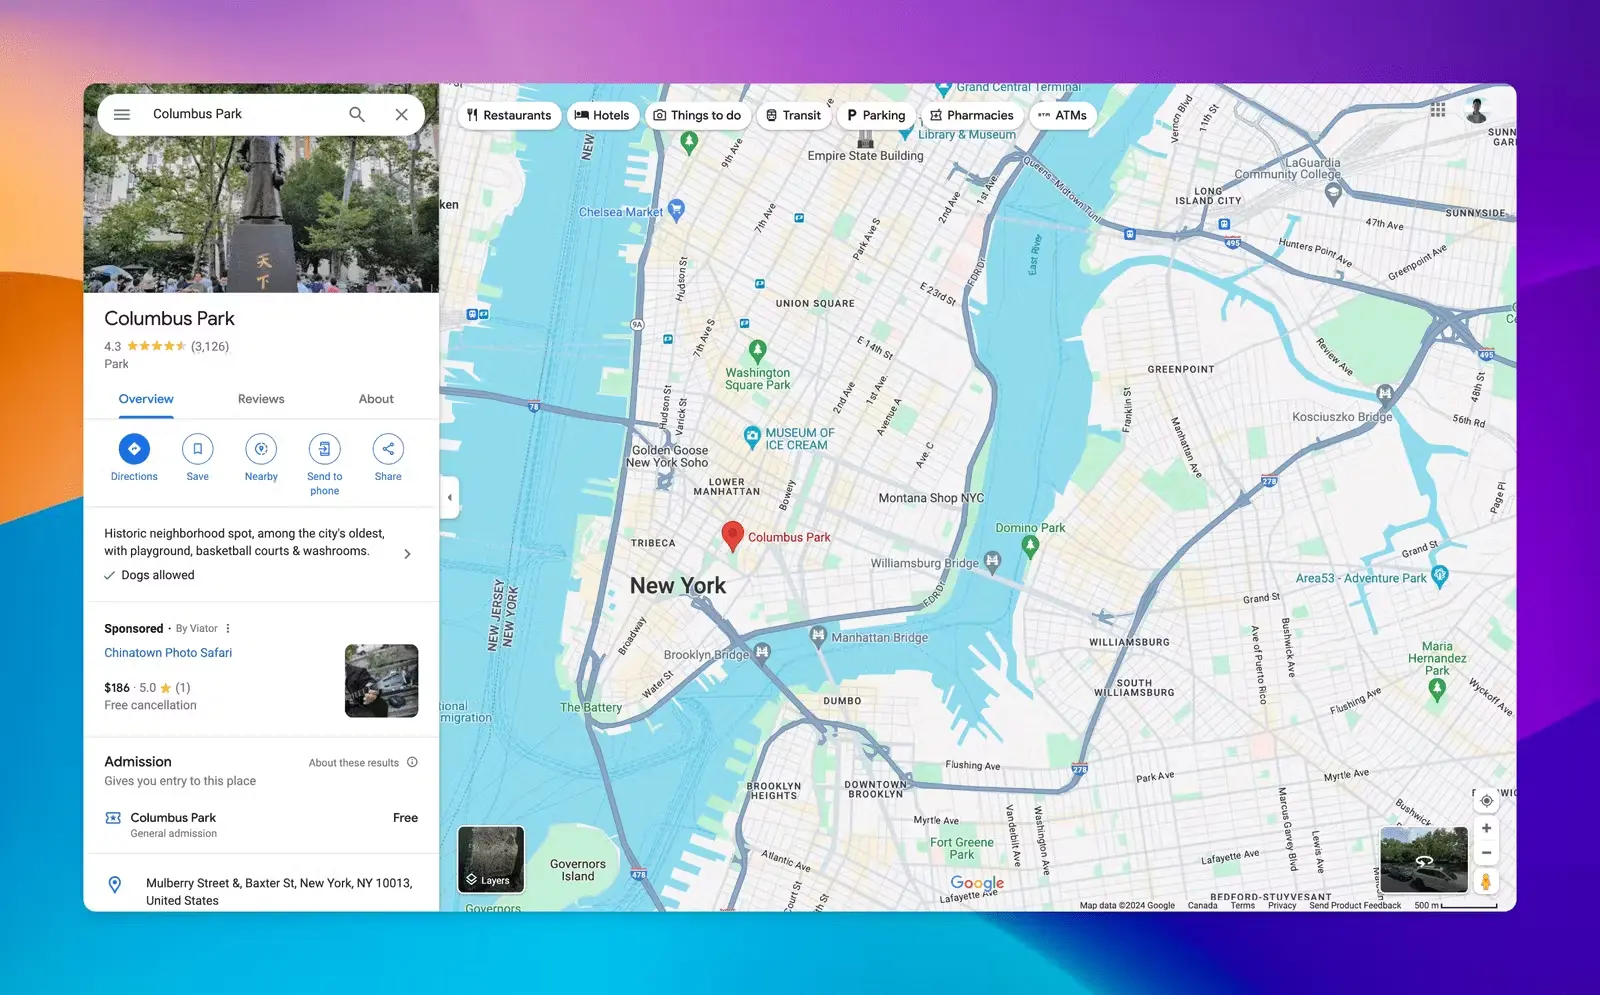Get Directions to Columbus Park
This screenshot has width=1600, height=995.
[134, 449]
